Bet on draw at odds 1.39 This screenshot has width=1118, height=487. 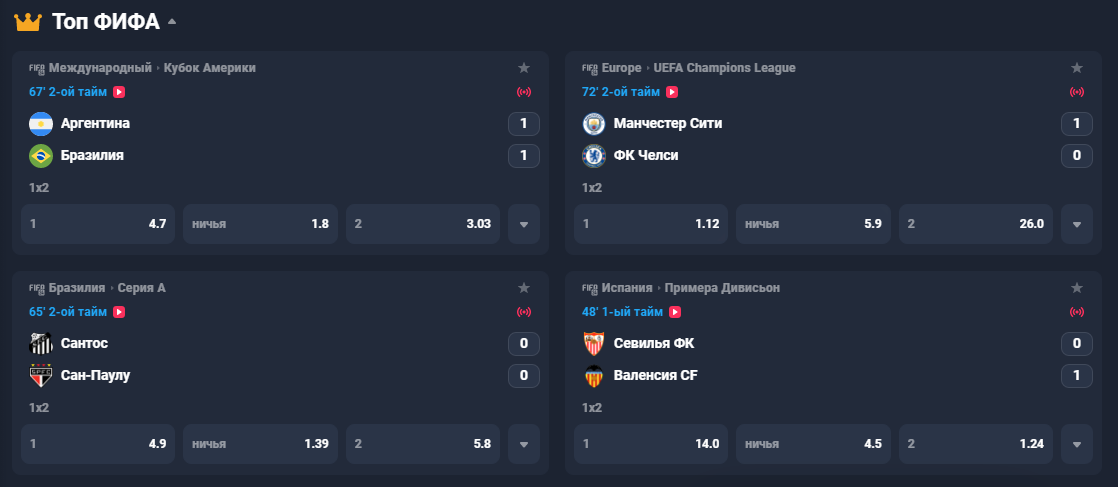pyautogui.click(x=260, y=444)
